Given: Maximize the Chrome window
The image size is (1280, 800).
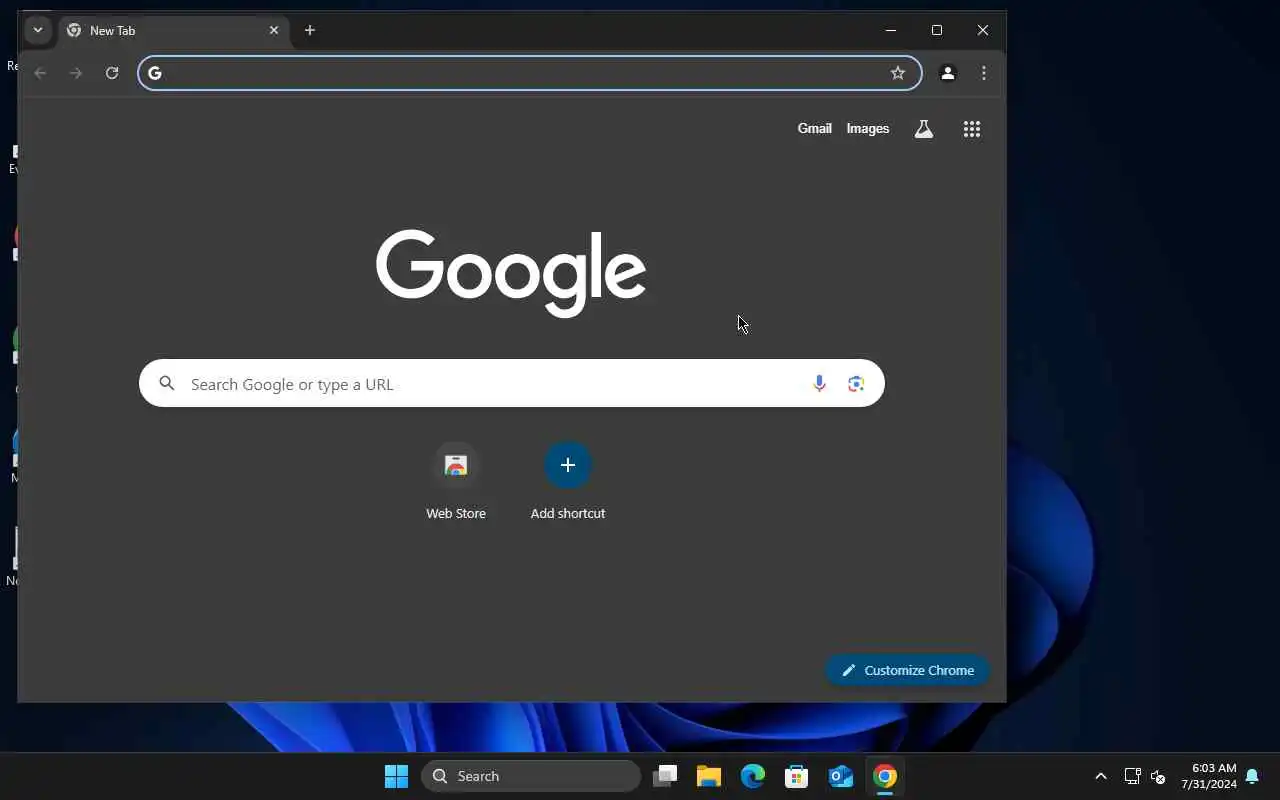Looking at the screenshot, I should pyautogui.click(x=937, y=31).
